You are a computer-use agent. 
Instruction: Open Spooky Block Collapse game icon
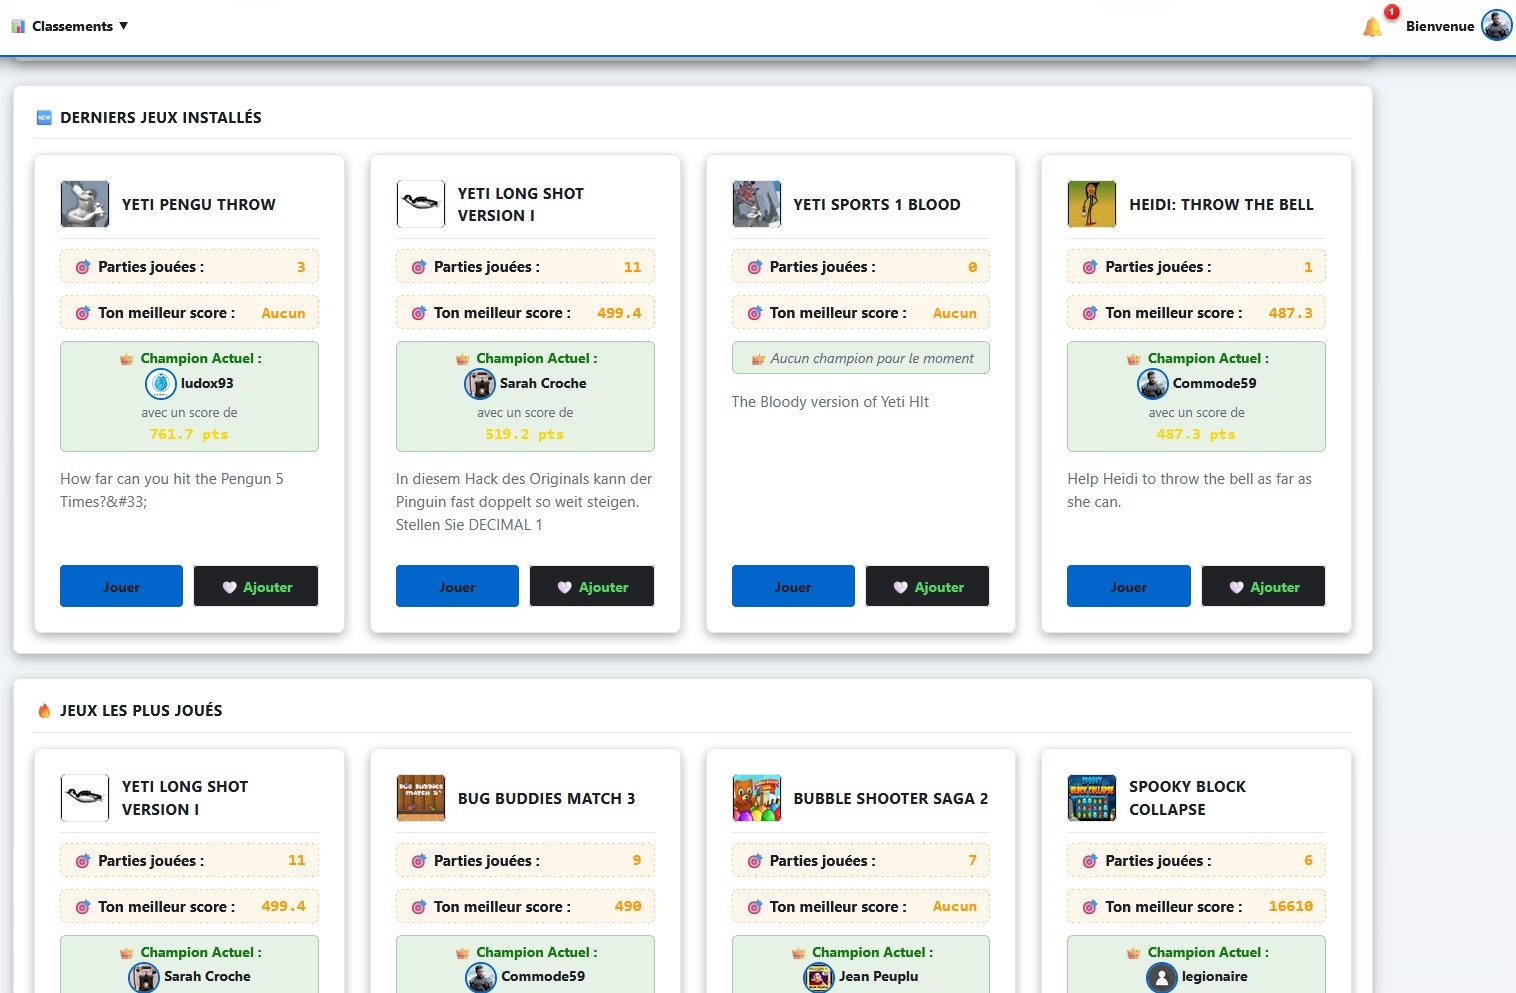pyautogui.click(x=1092, y=798)
